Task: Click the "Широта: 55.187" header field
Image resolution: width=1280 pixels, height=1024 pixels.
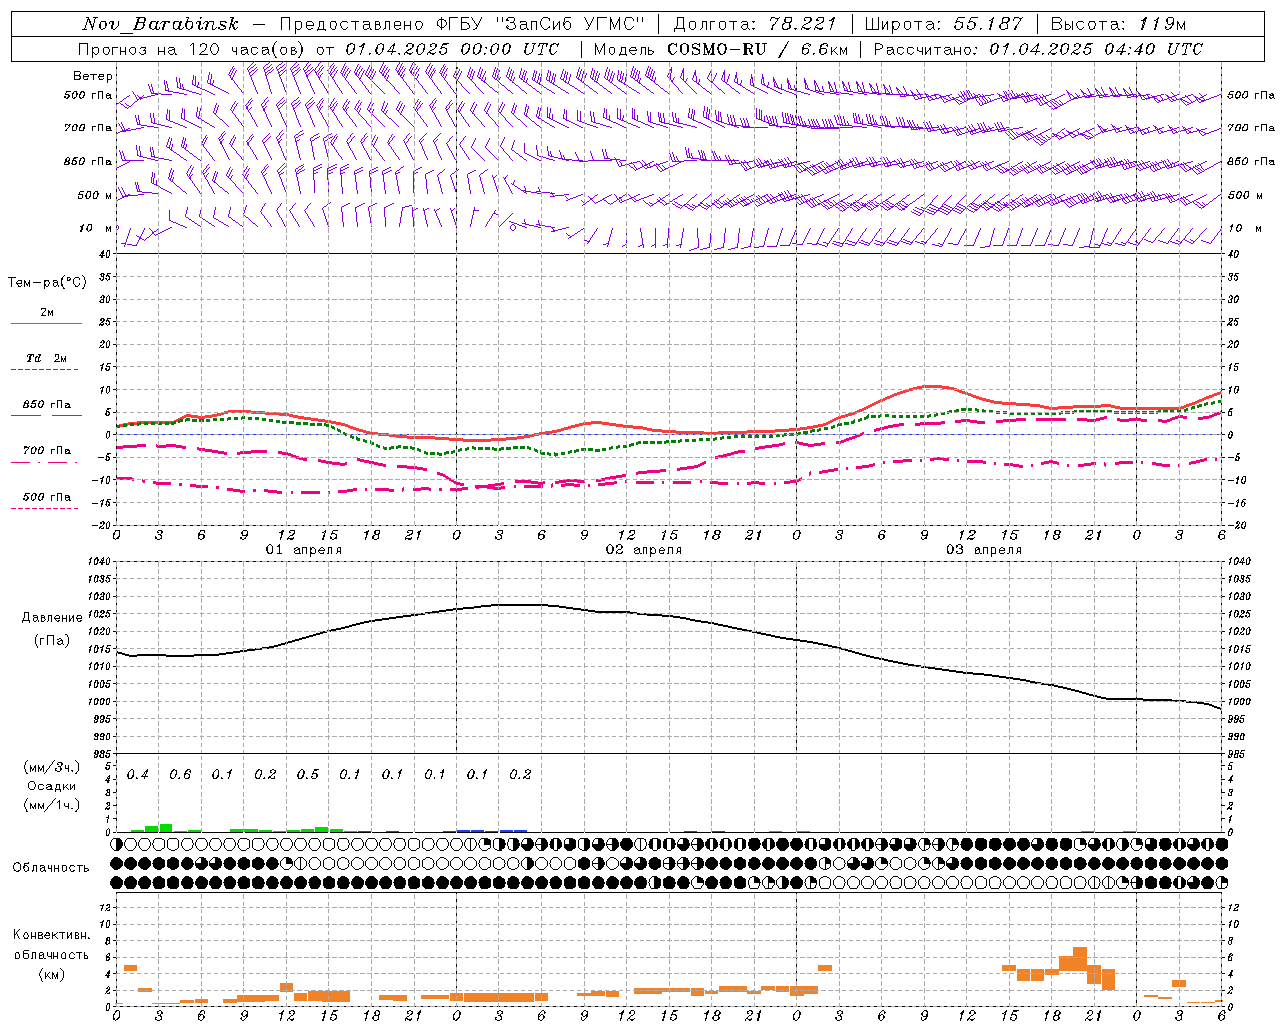Action: (x=943, y=24)
